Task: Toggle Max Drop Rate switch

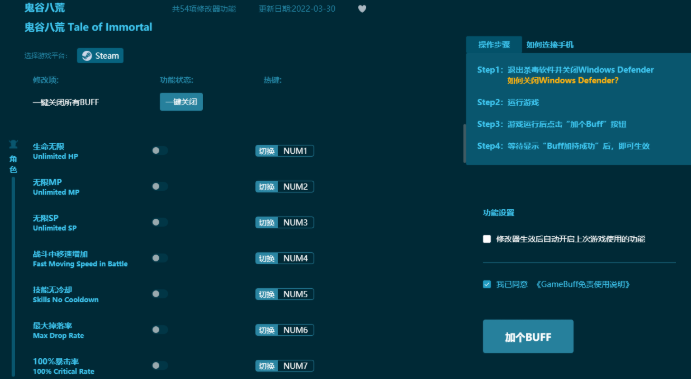Action: [160, 330]
